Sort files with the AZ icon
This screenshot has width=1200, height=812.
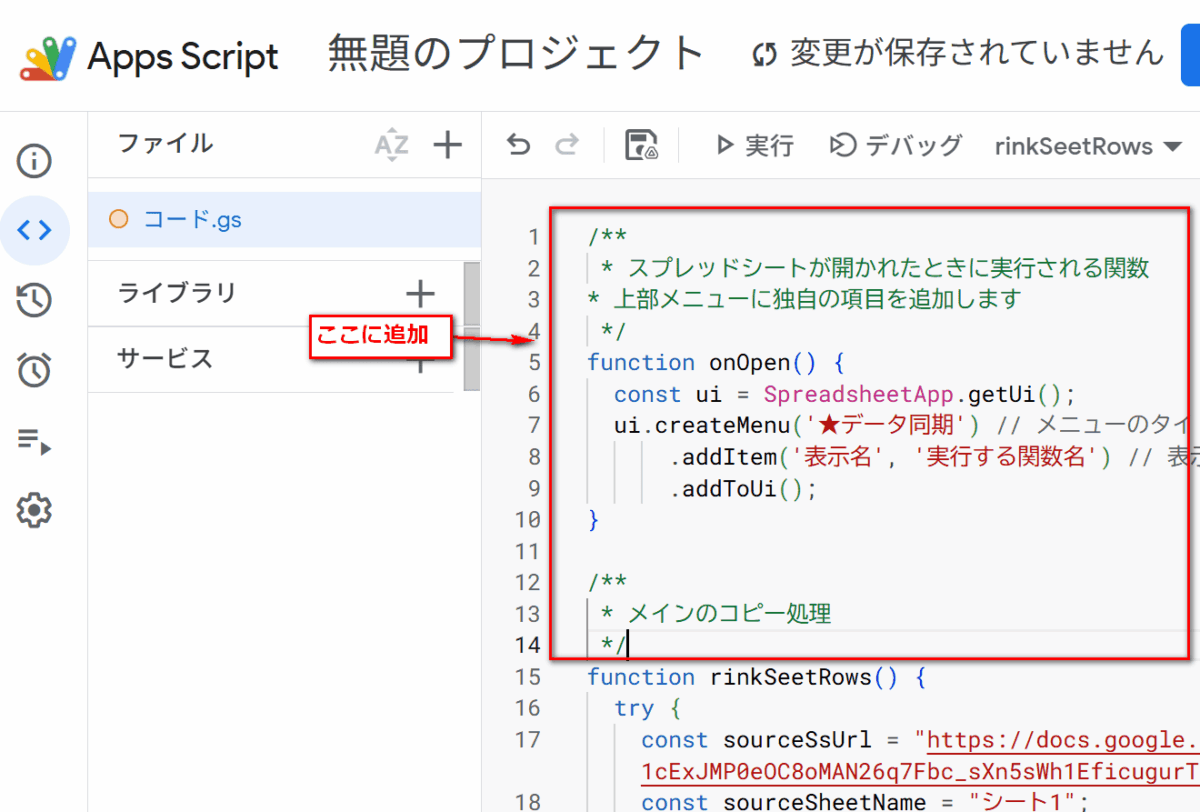391,146
